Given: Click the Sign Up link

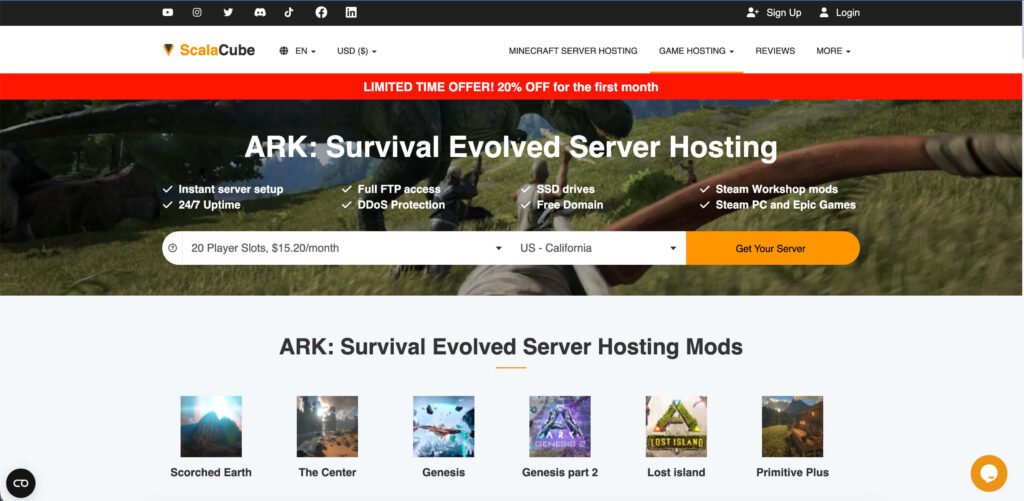Looking at the screenshot, I should tap(774, 12).
